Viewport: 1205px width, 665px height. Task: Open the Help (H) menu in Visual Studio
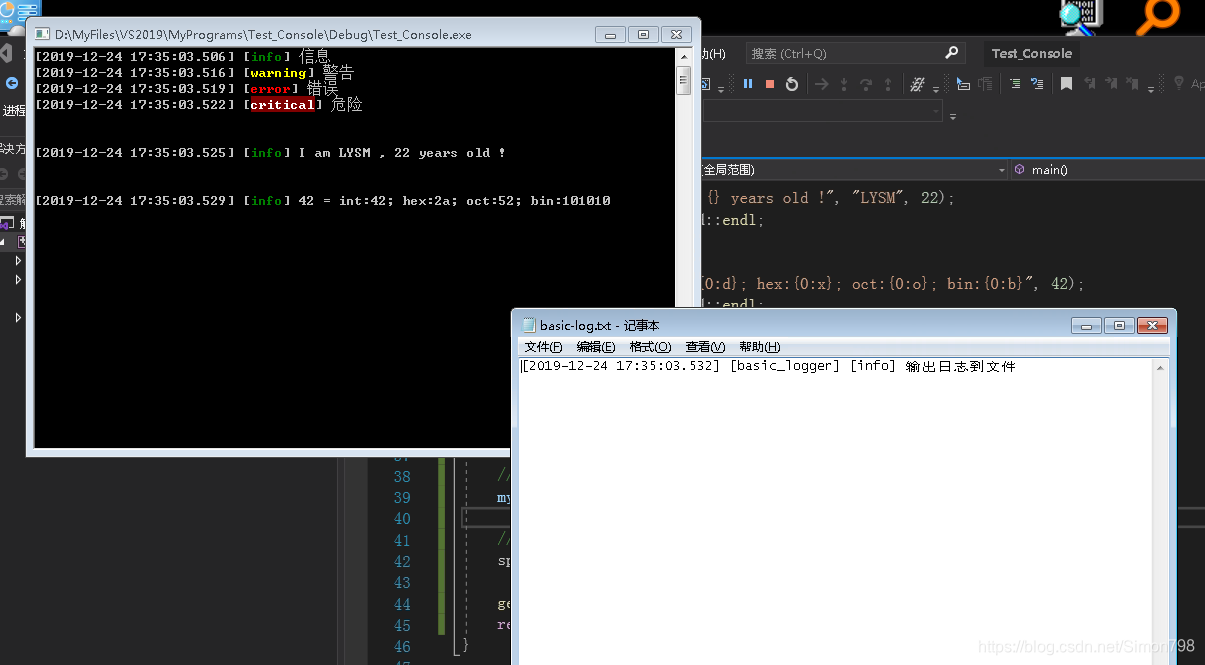(x=712, y=54)
